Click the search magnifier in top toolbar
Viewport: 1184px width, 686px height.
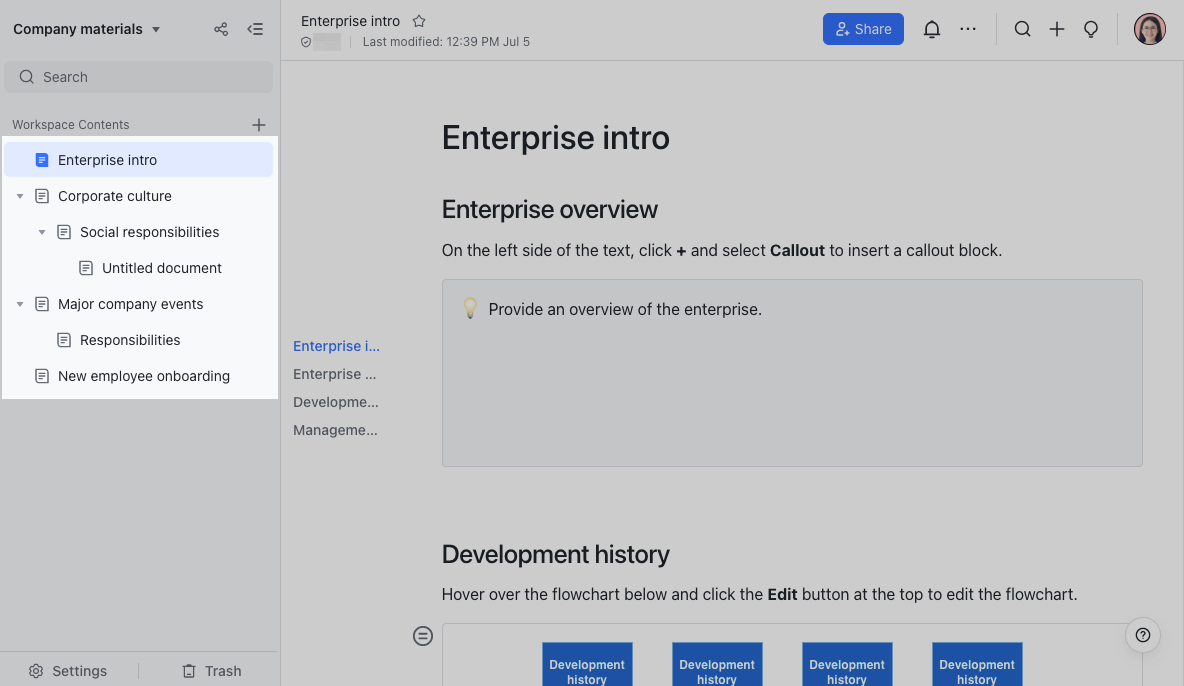coord(1022,29)
